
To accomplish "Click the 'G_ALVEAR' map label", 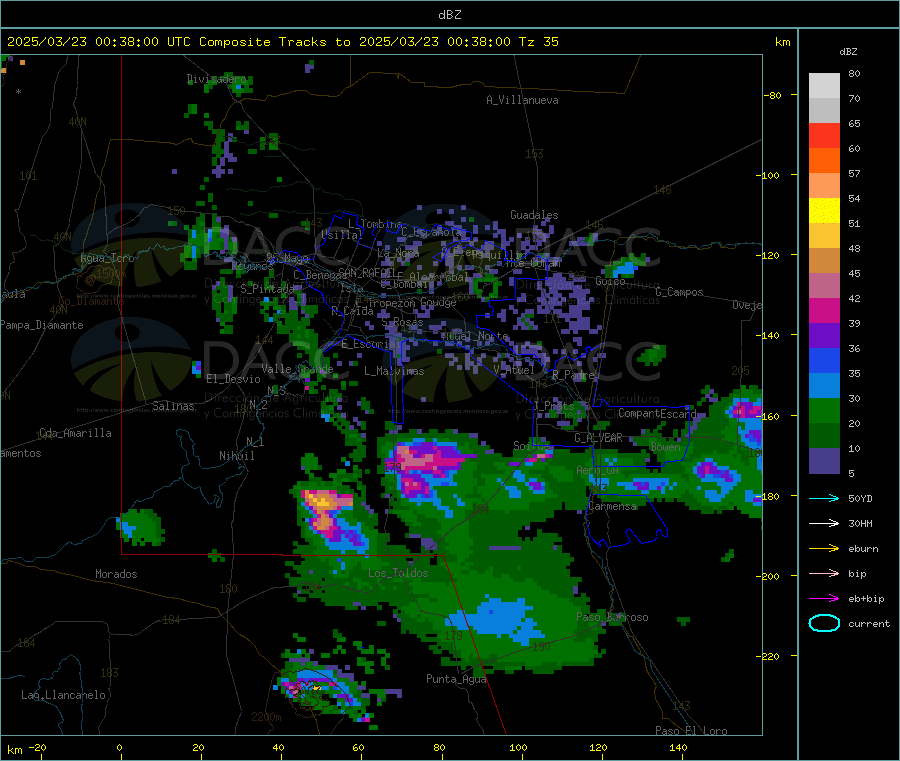I will pos(598,438).
